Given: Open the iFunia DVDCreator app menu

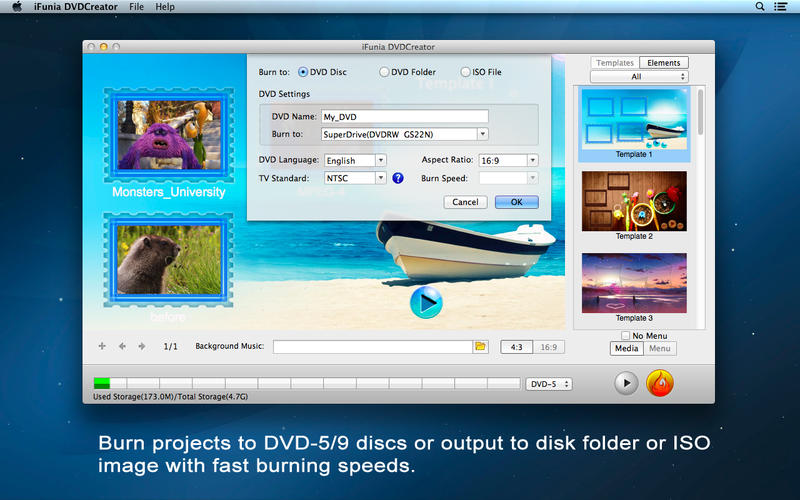Looking at the screenshot, I should click(x=76, y=7).
